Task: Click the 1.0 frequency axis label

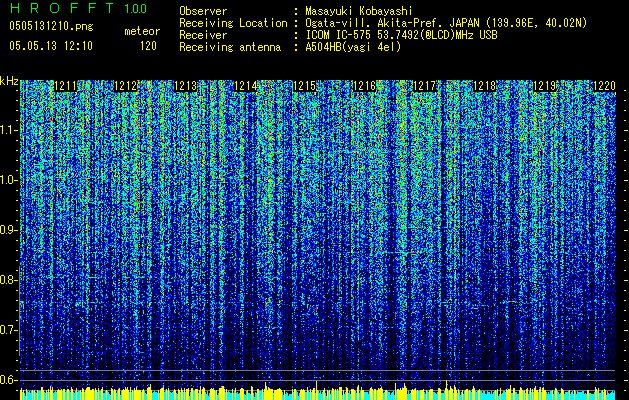Action: coord(8,180)
